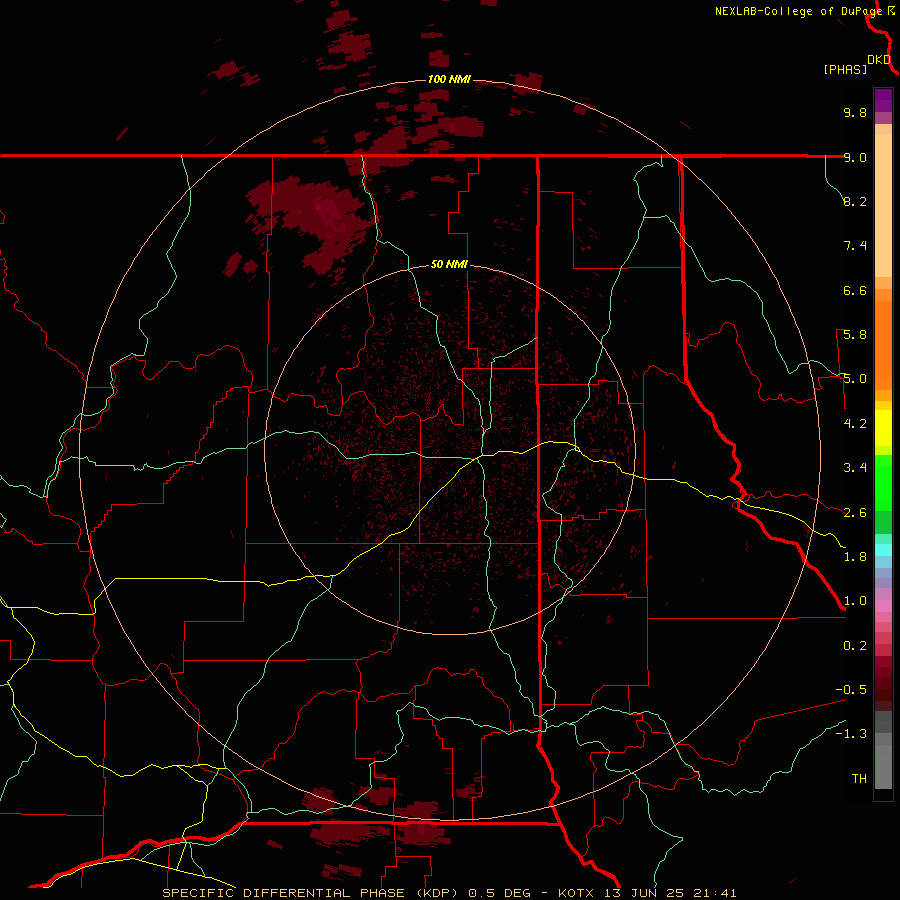The width and height of the screenshot is (900, 900).
Task: Click the 21:41 timestamp
Action: [716, 893]
